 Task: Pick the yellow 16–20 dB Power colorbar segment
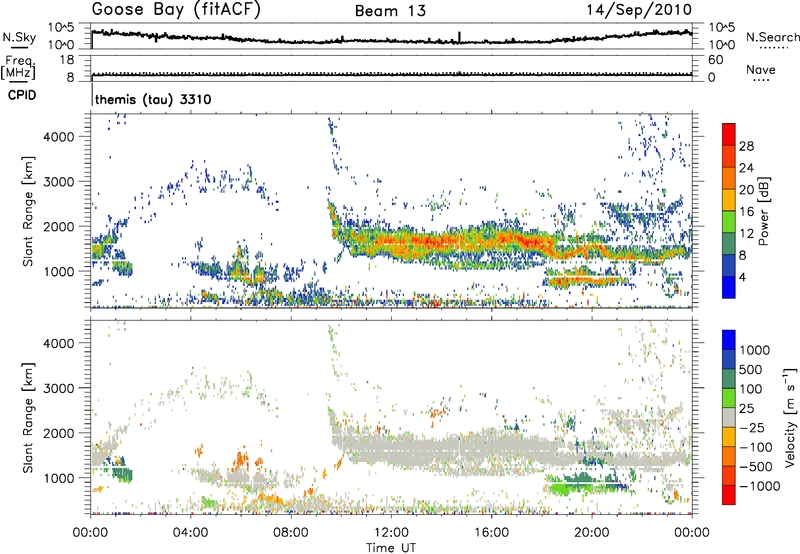click(x=729, y=200)
